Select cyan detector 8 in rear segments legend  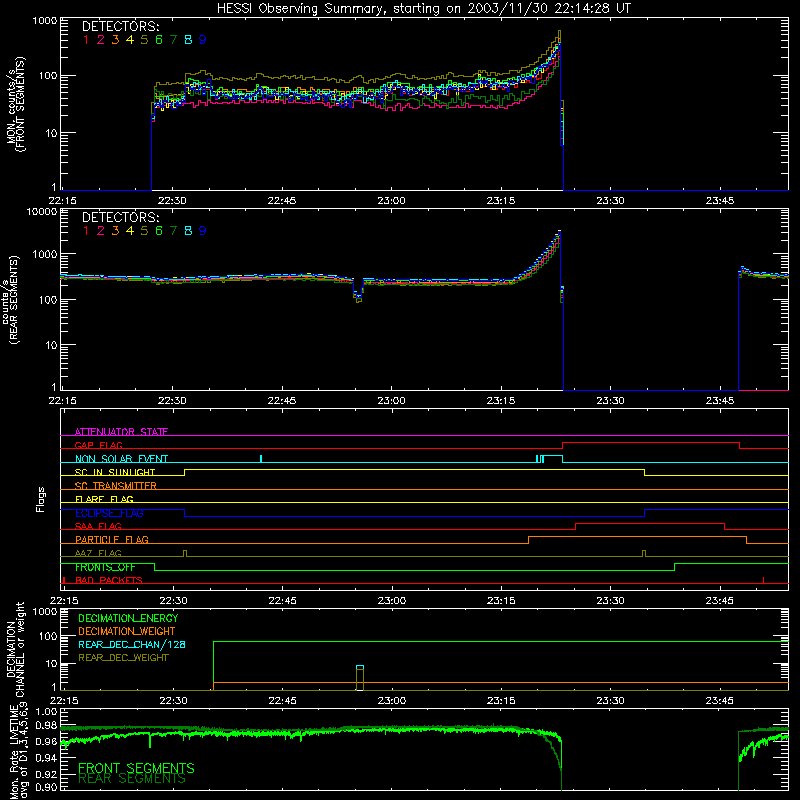click(188, 231)
